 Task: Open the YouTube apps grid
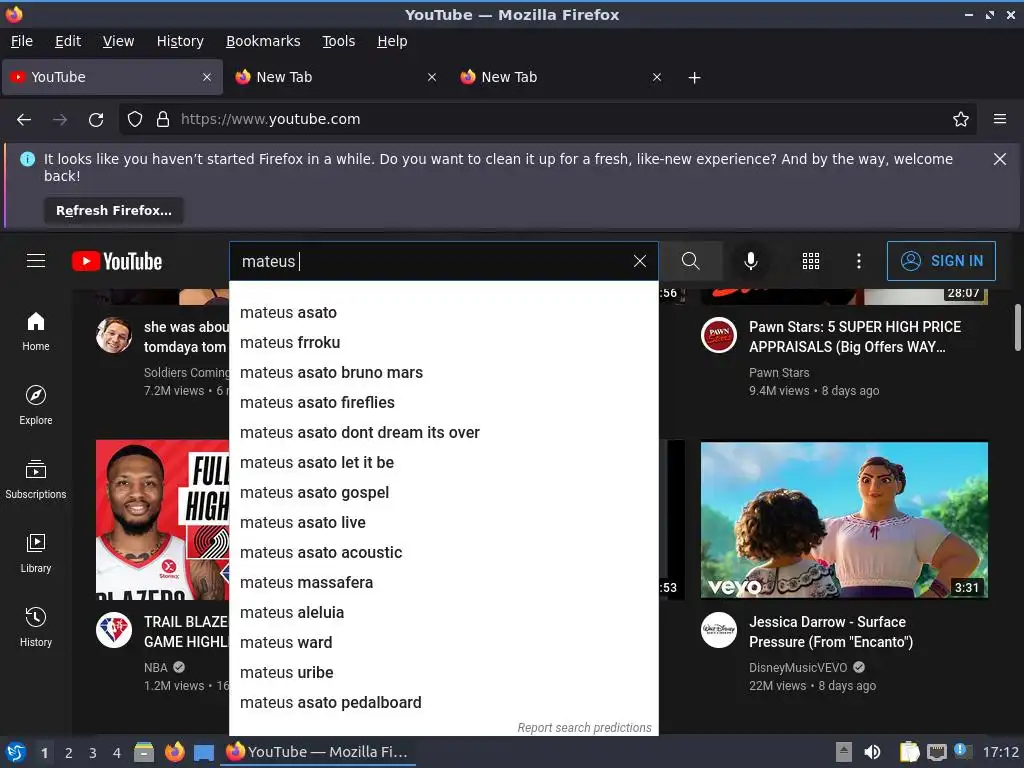(x=810, y=261)
